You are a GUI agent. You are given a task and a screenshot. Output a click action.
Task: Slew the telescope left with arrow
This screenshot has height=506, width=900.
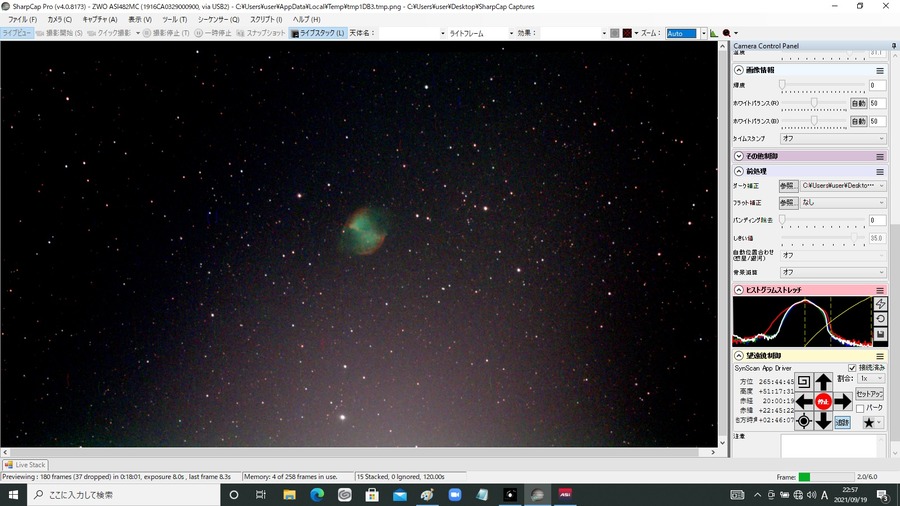pos(804,402)
